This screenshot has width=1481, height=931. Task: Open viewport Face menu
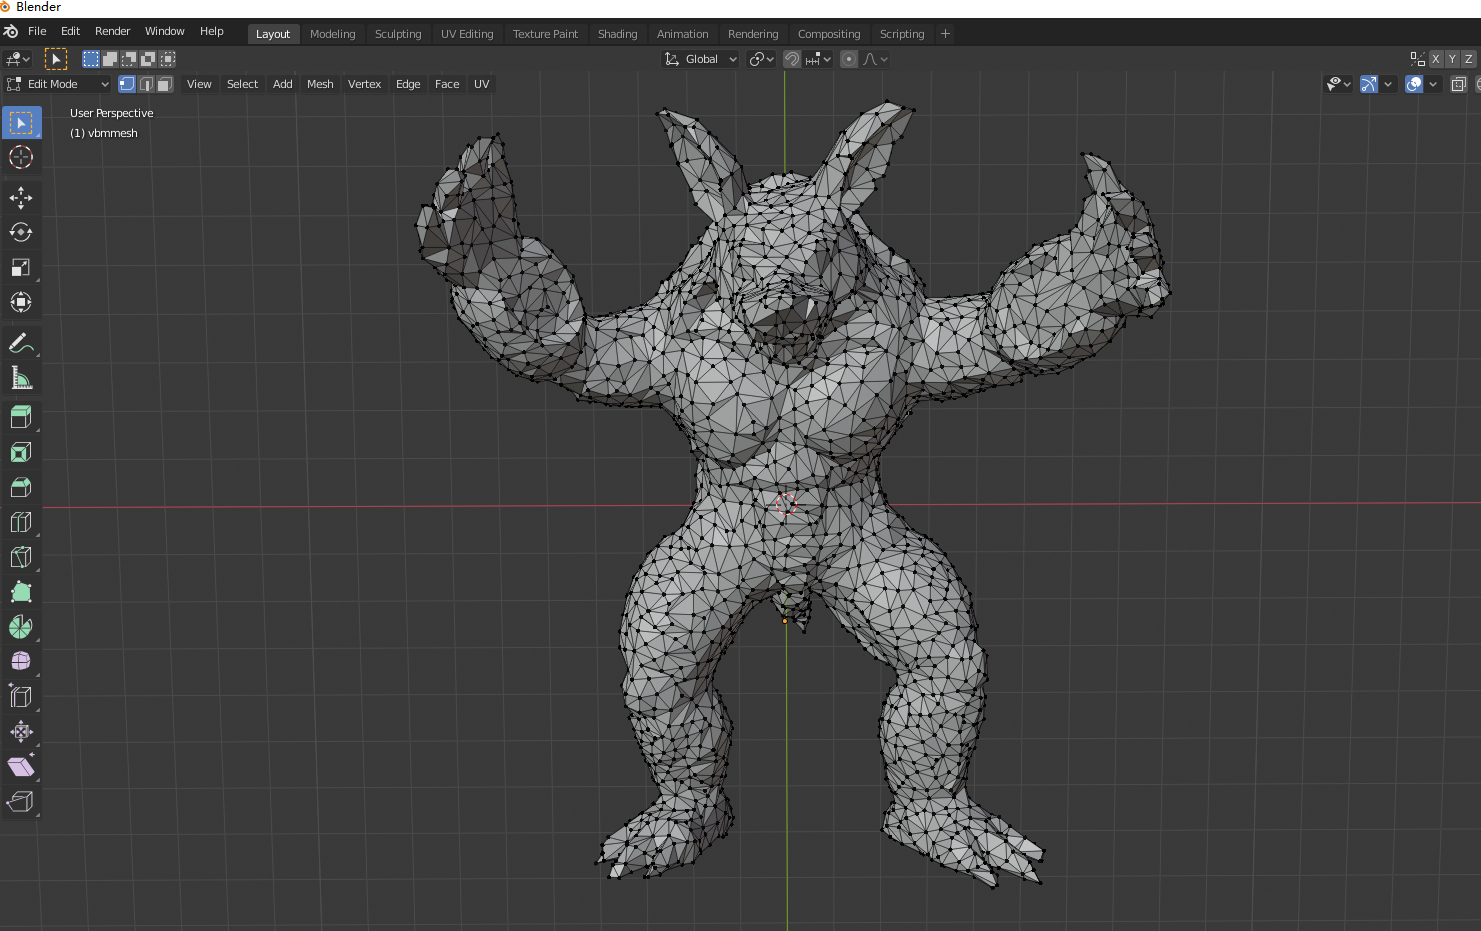(x=447, y=84)
